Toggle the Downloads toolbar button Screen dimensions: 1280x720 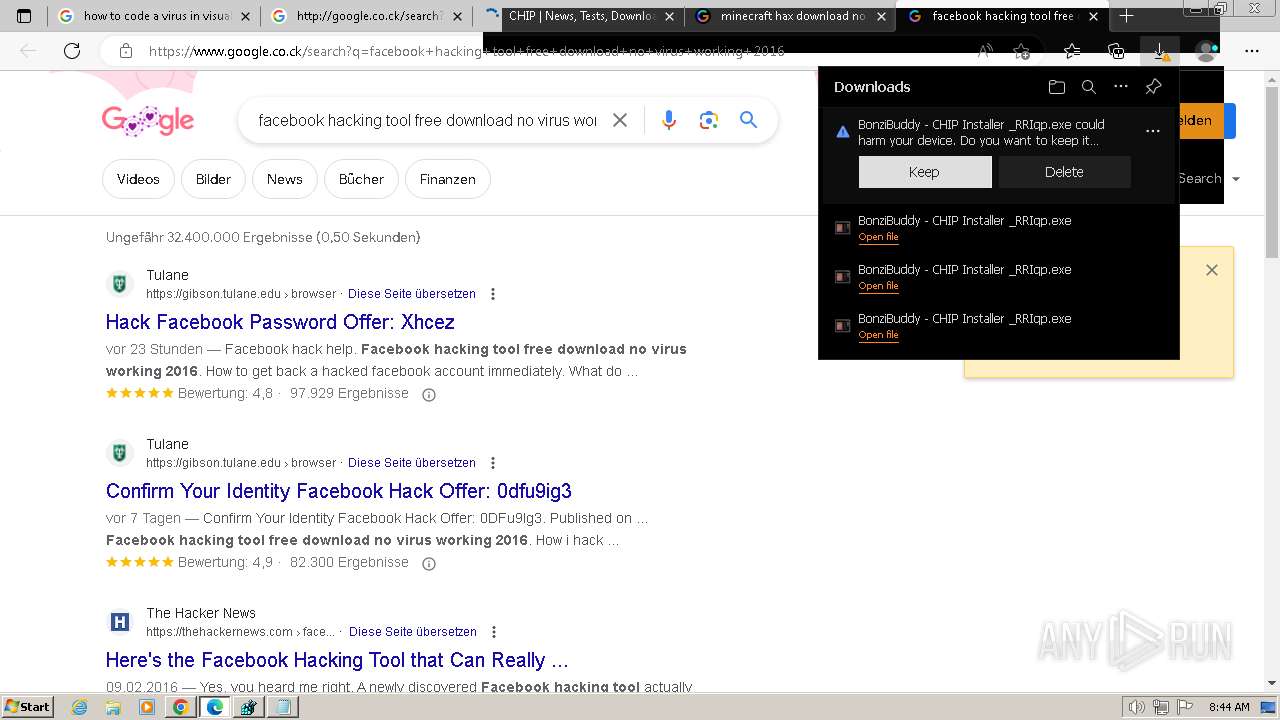click(1160, 51)
